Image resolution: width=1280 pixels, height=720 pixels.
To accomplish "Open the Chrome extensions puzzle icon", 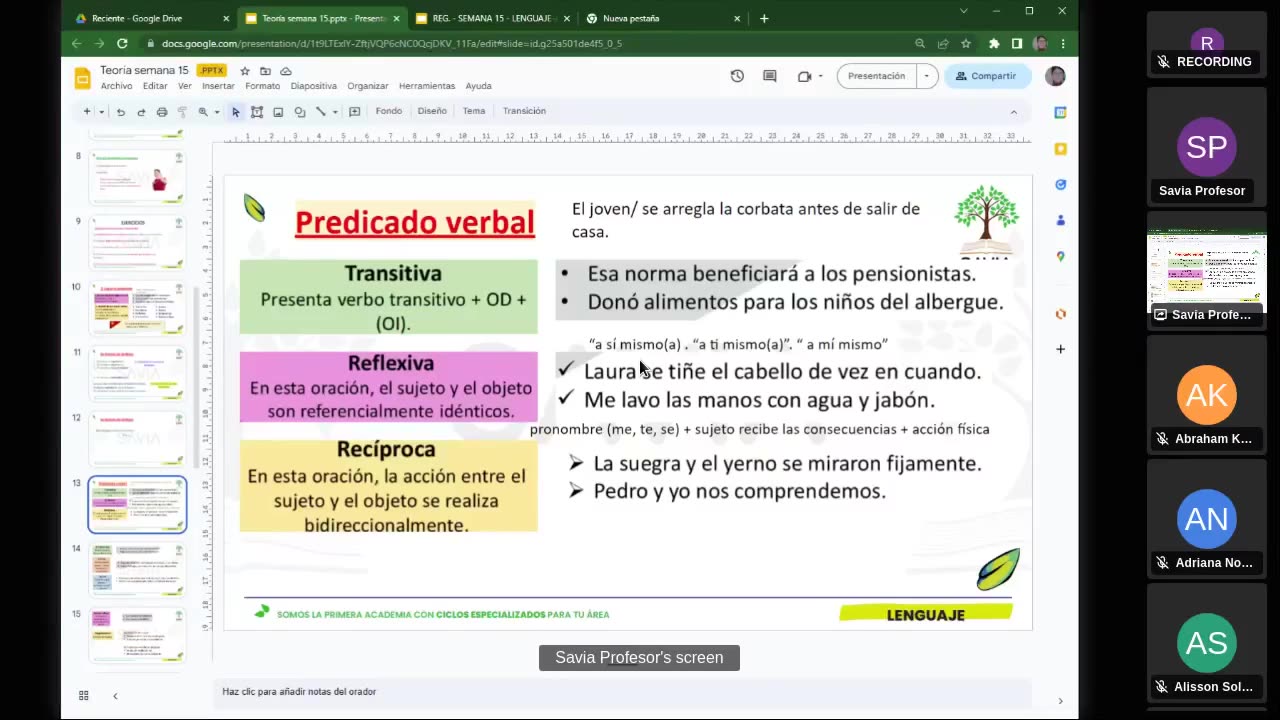I will pos(993,44).
